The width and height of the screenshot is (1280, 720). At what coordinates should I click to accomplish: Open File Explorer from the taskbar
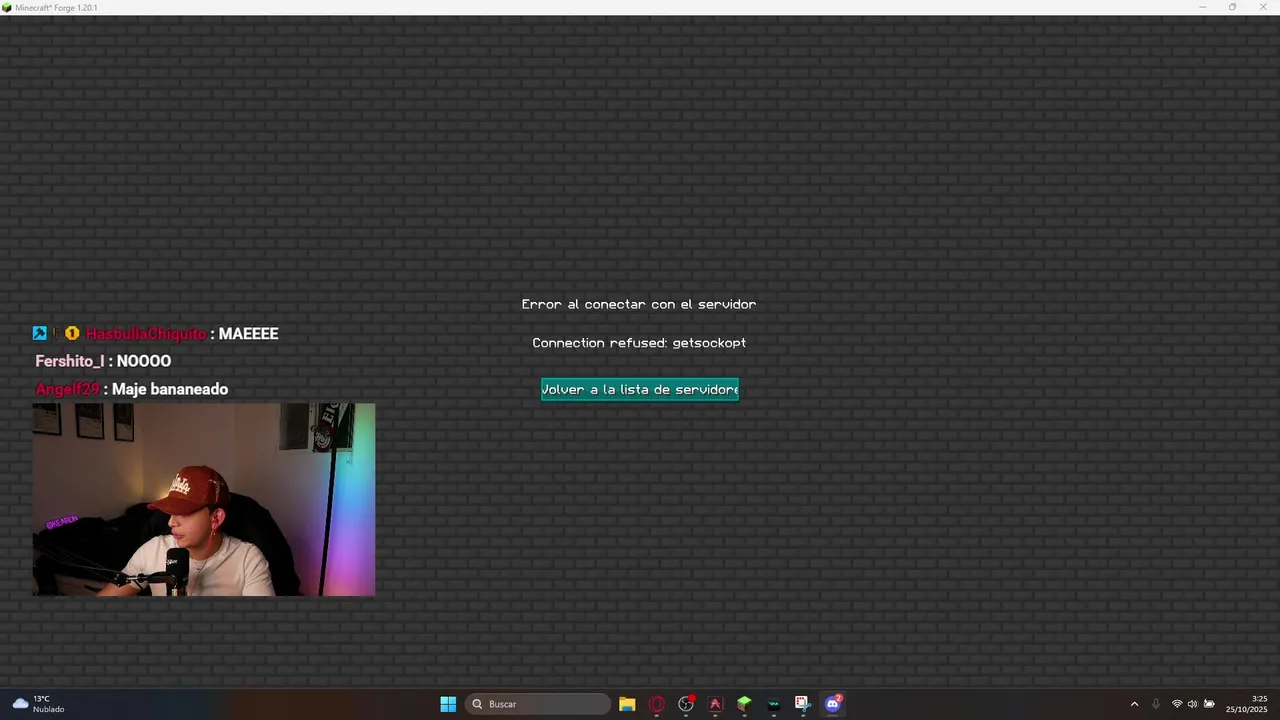point(627,704)
